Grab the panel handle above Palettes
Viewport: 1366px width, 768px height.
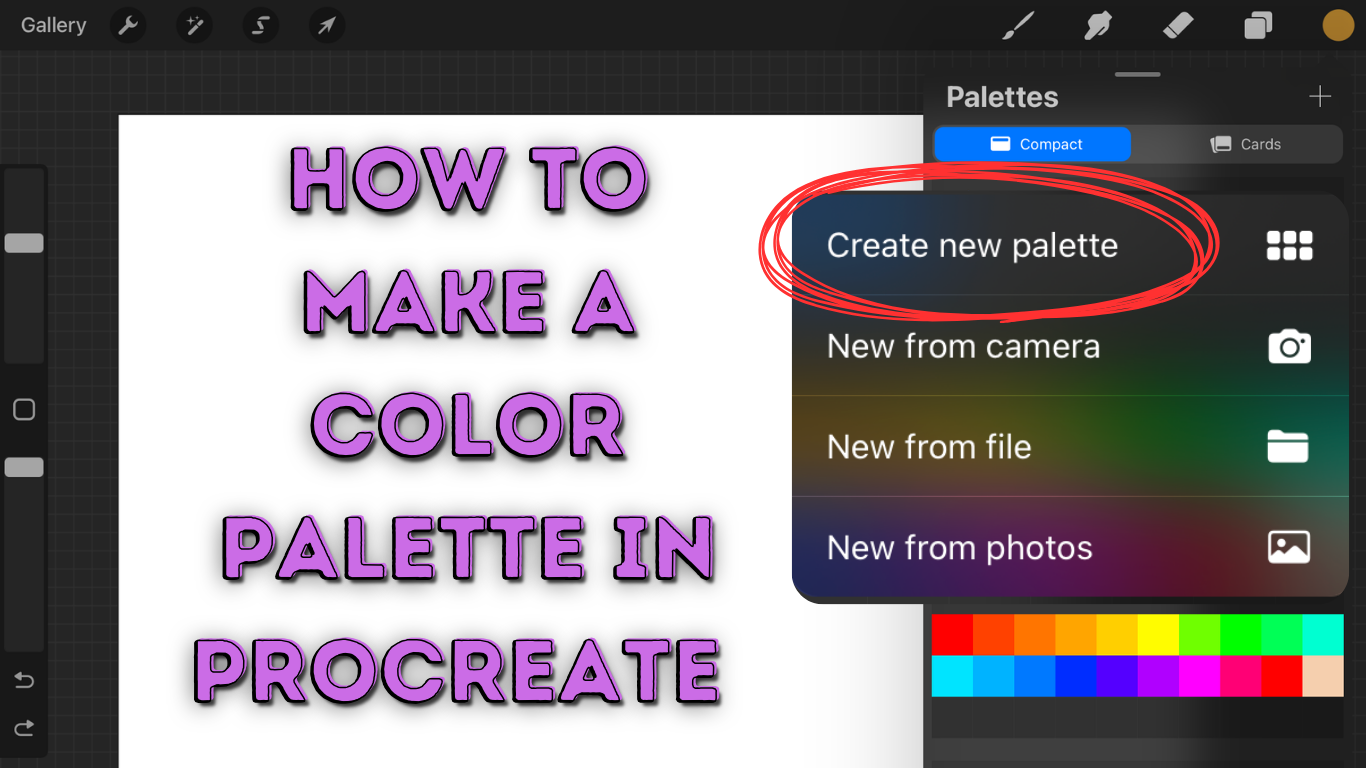(x=1138, y=74)
